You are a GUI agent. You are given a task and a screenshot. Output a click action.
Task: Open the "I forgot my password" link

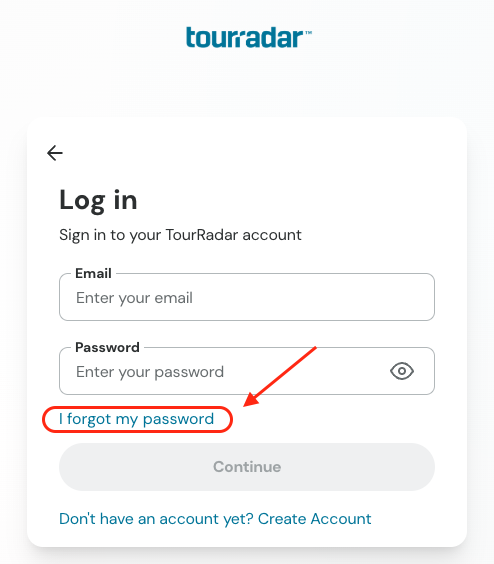[x=136, y=419]
